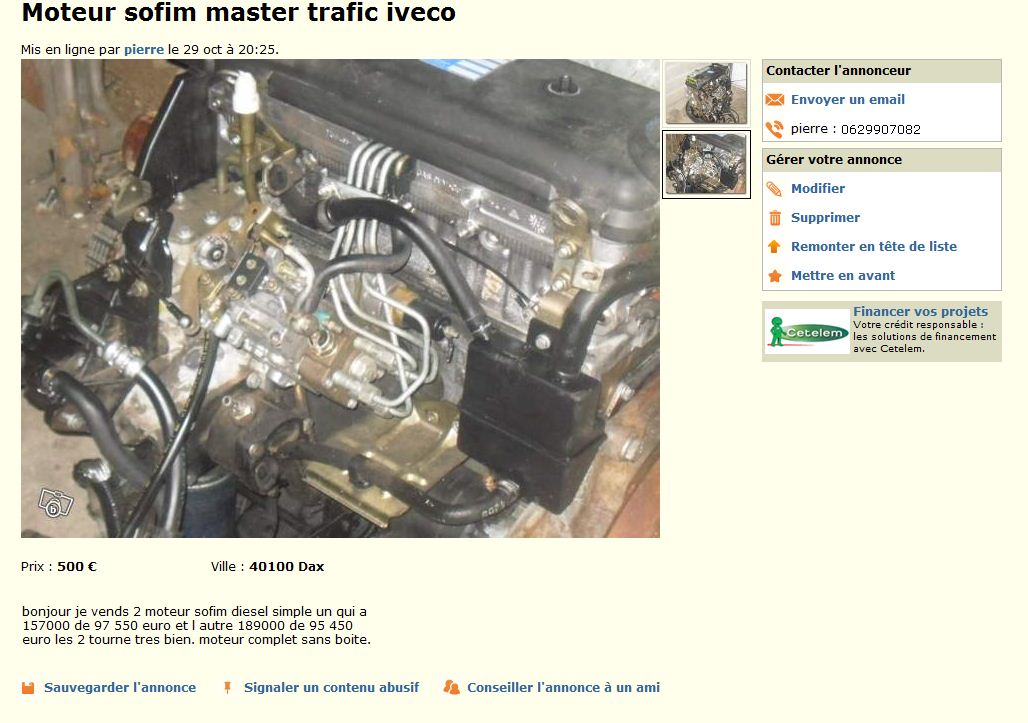Select the first engine thumbnail
Screen dimensions: 1028x723
(x=706, y=92)
